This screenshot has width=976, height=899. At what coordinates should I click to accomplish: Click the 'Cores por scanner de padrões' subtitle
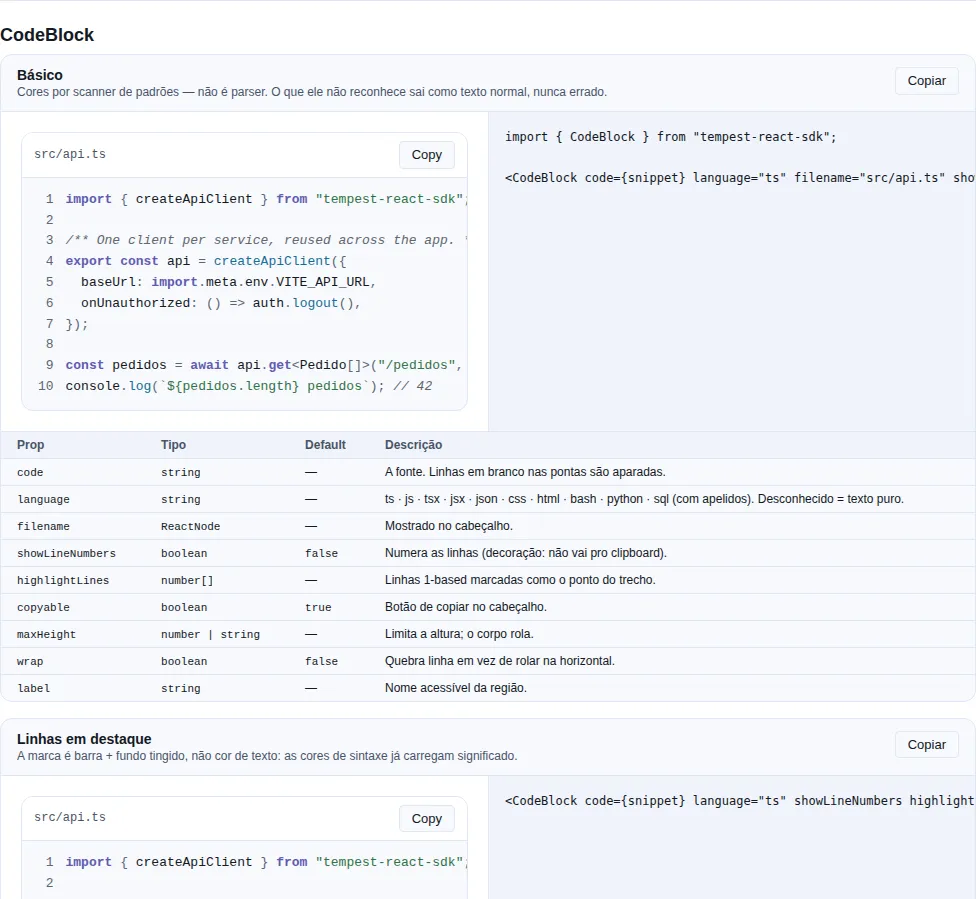(312, 92)
